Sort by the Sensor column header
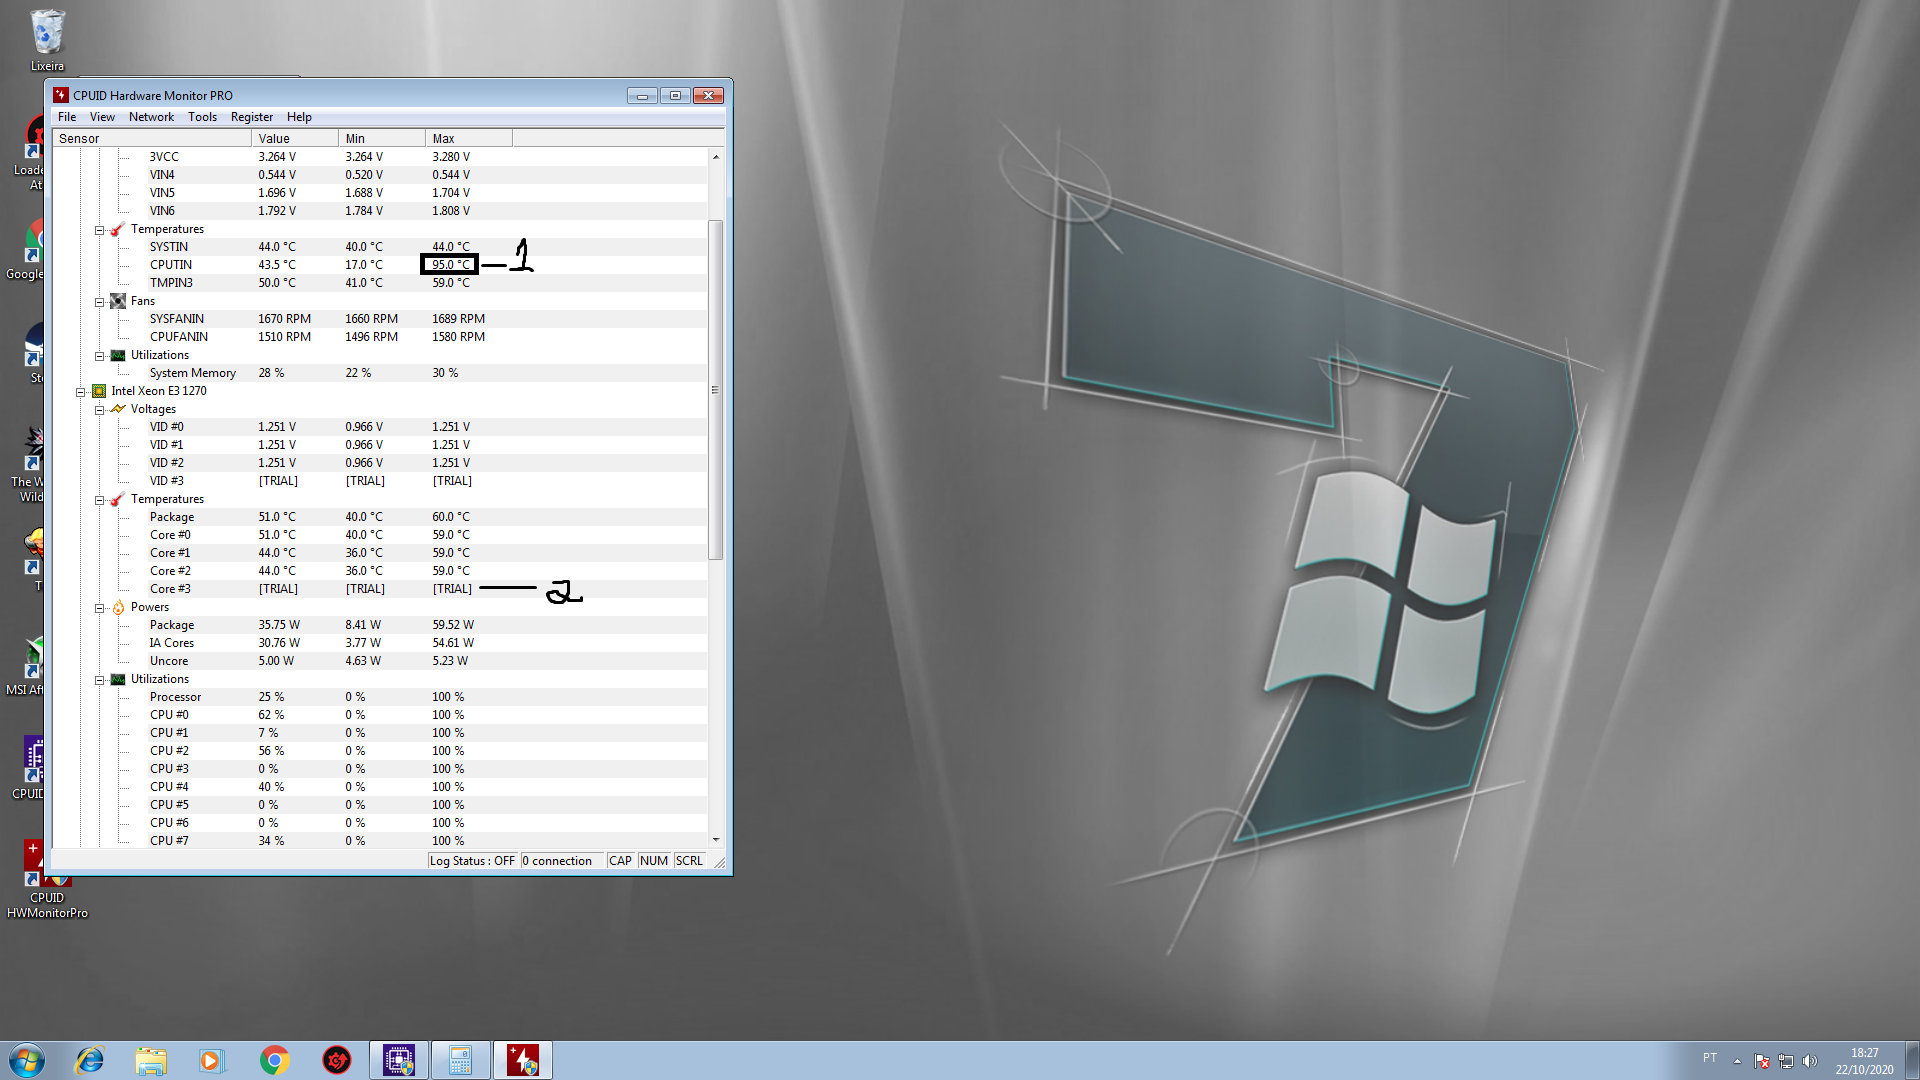The height and width of the screenshot is (1080, 1920). [153, 139]
